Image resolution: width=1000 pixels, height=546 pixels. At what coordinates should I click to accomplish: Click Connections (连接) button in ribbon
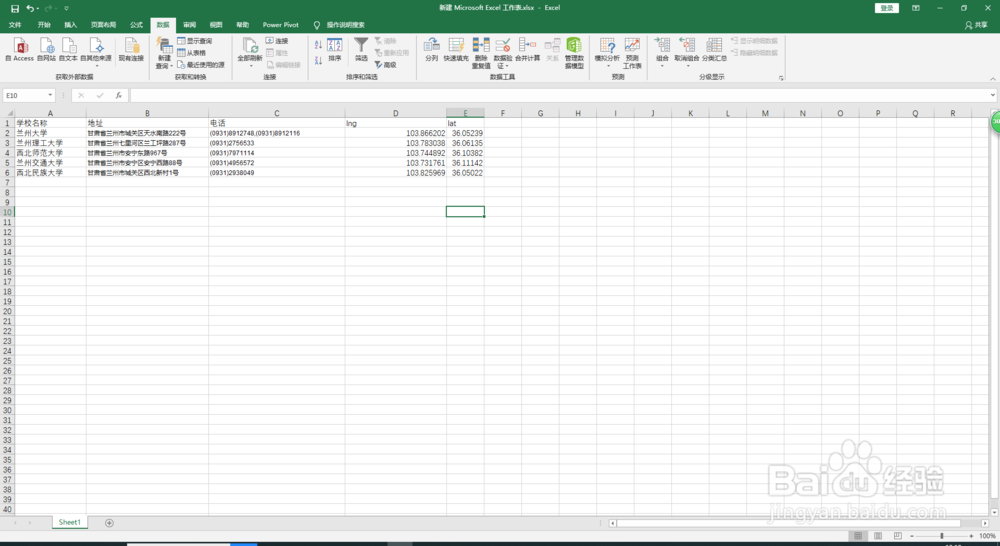coord(277,41)
